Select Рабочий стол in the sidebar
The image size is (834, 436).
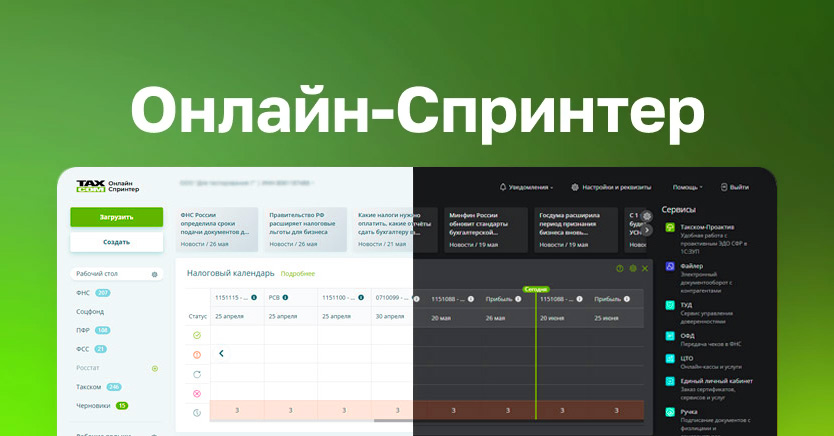pyautogui.click(x=116, y=274)
